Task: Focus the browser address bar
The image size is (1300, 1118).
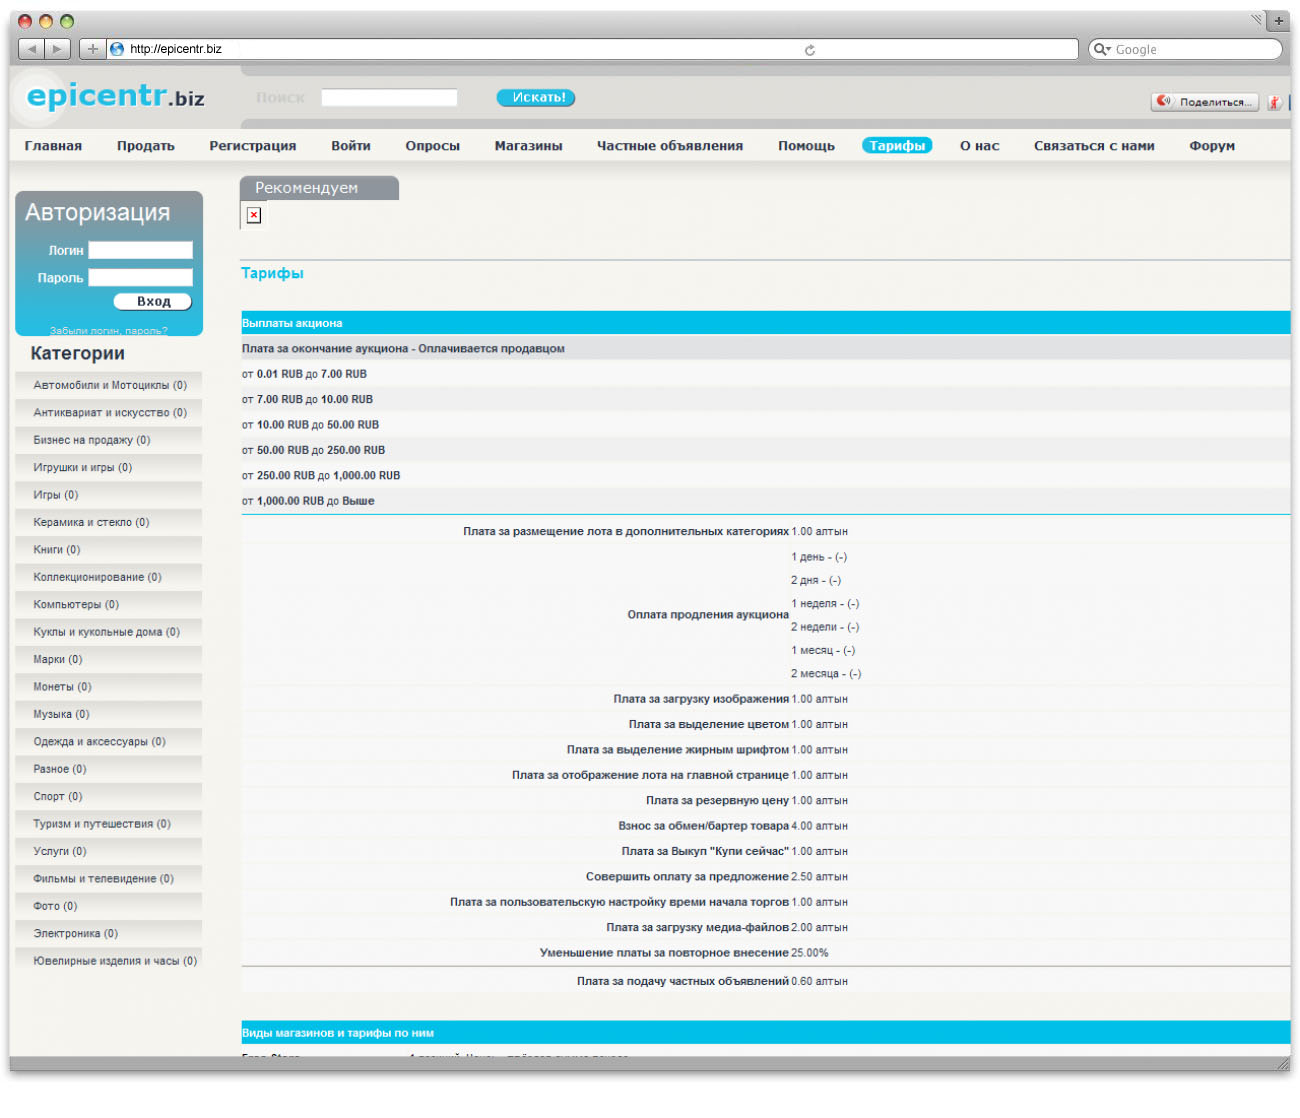Action: [x=593, y=49]
